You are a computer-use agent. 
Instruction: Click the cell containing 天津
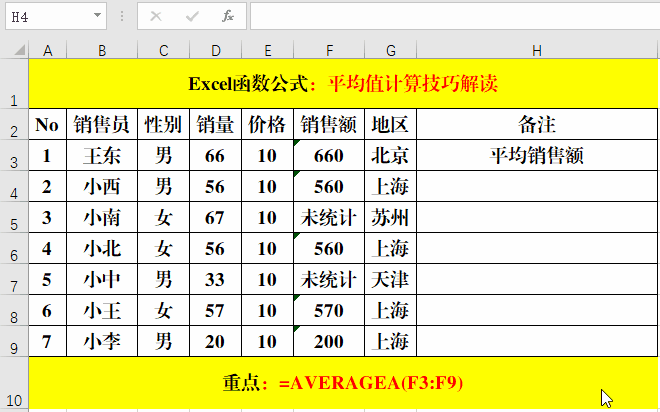(x=390, y=279)
